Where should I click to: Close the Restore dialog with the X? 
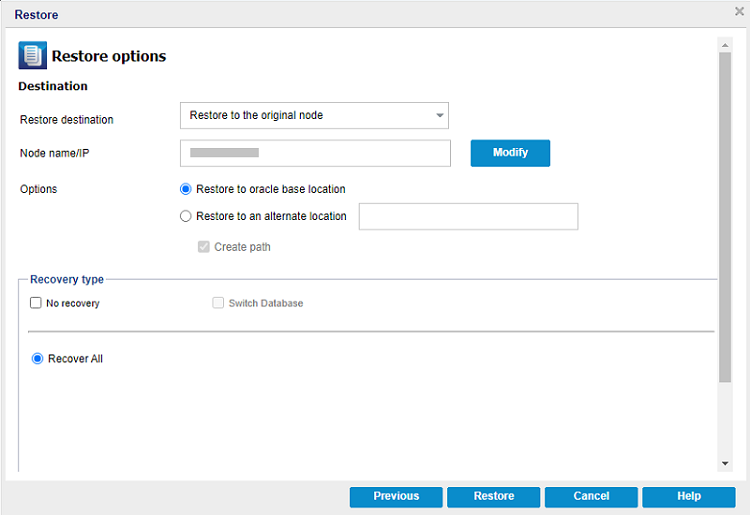click(739, 11)
